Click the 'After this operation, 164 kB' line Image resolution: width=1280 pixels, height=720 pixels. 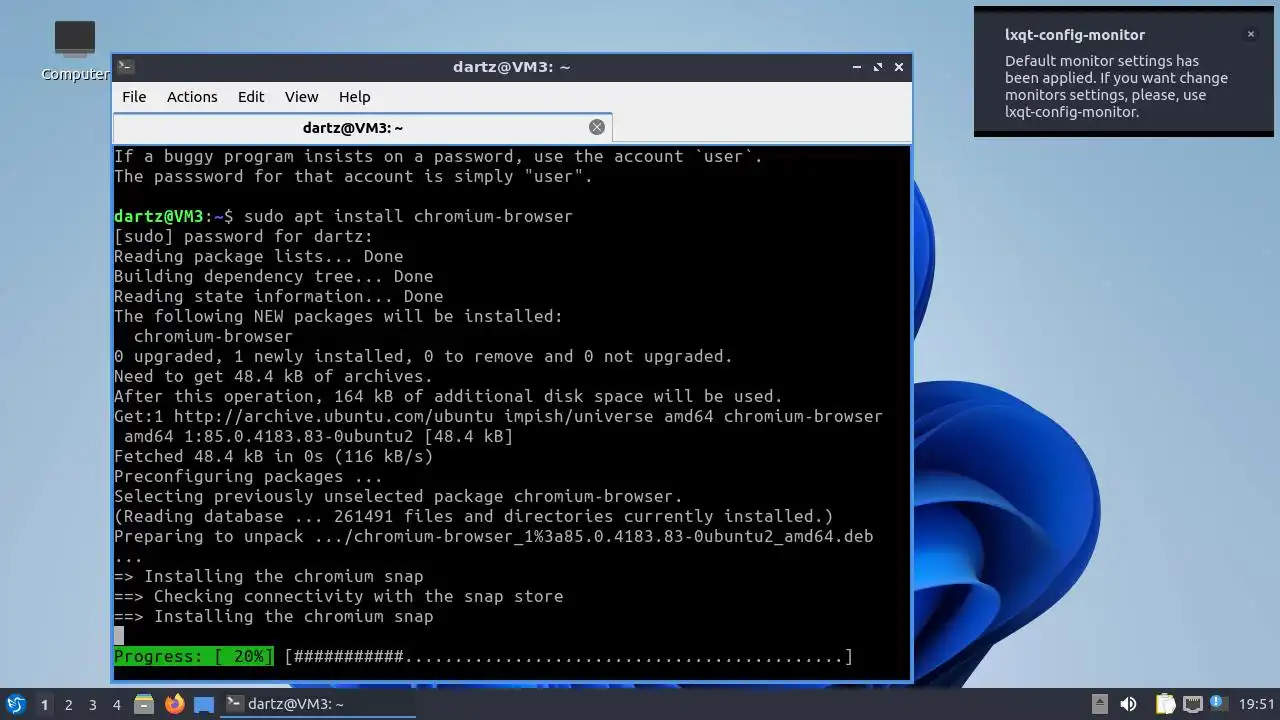[448, 397]
